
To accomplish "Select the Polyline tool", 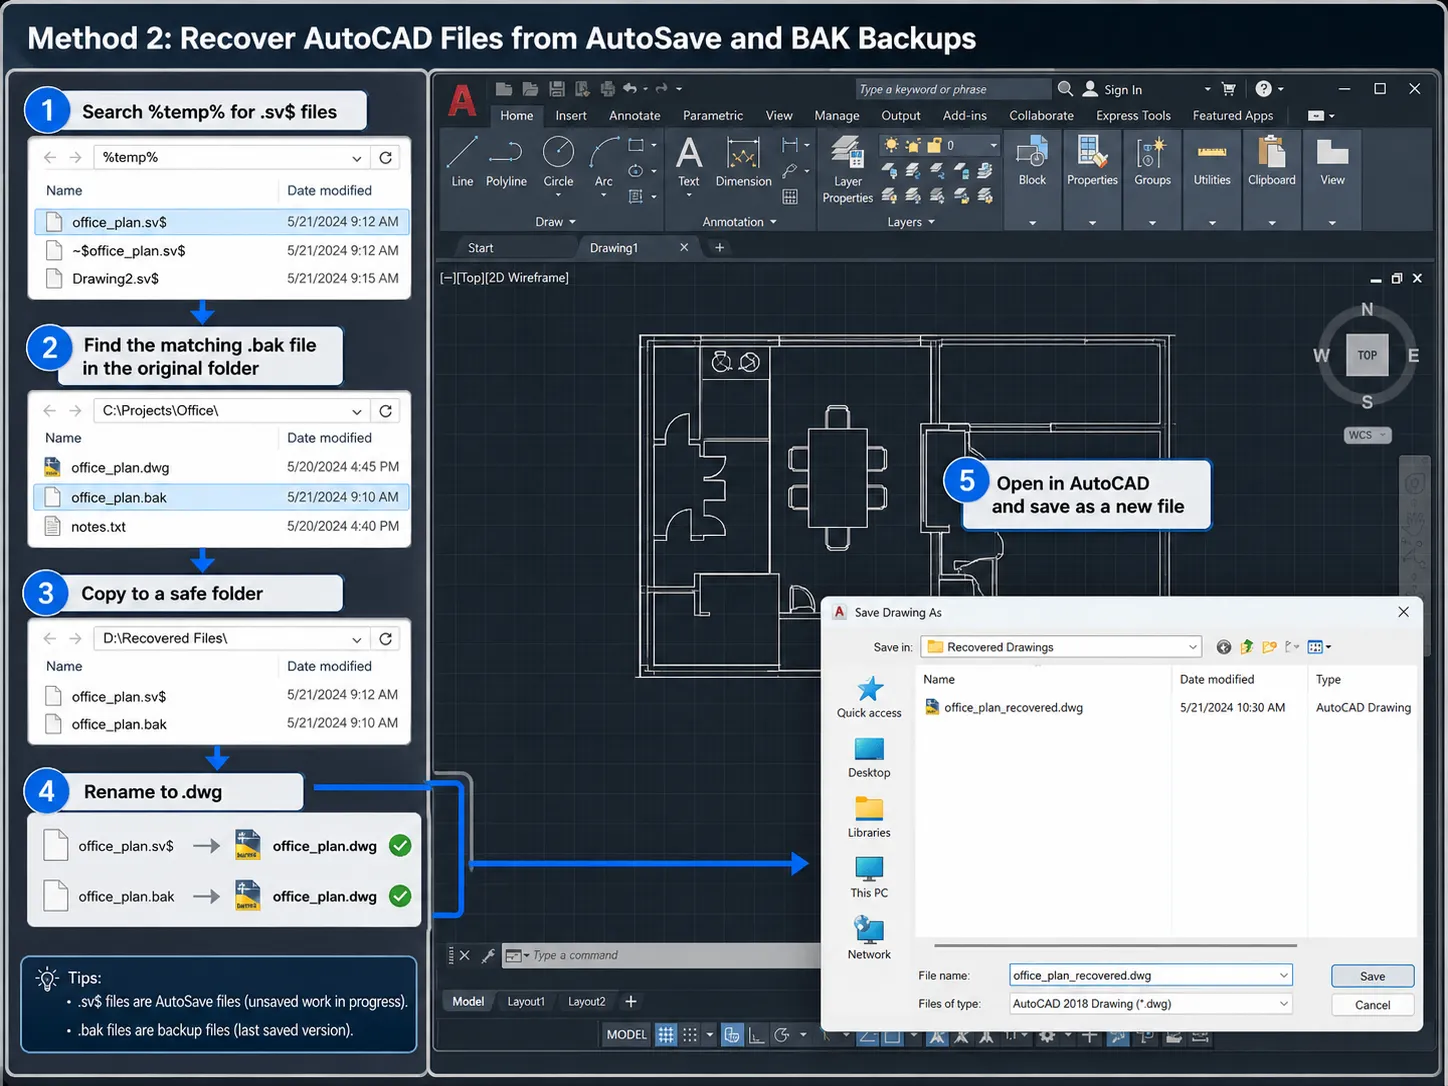I will click(506, 162).
